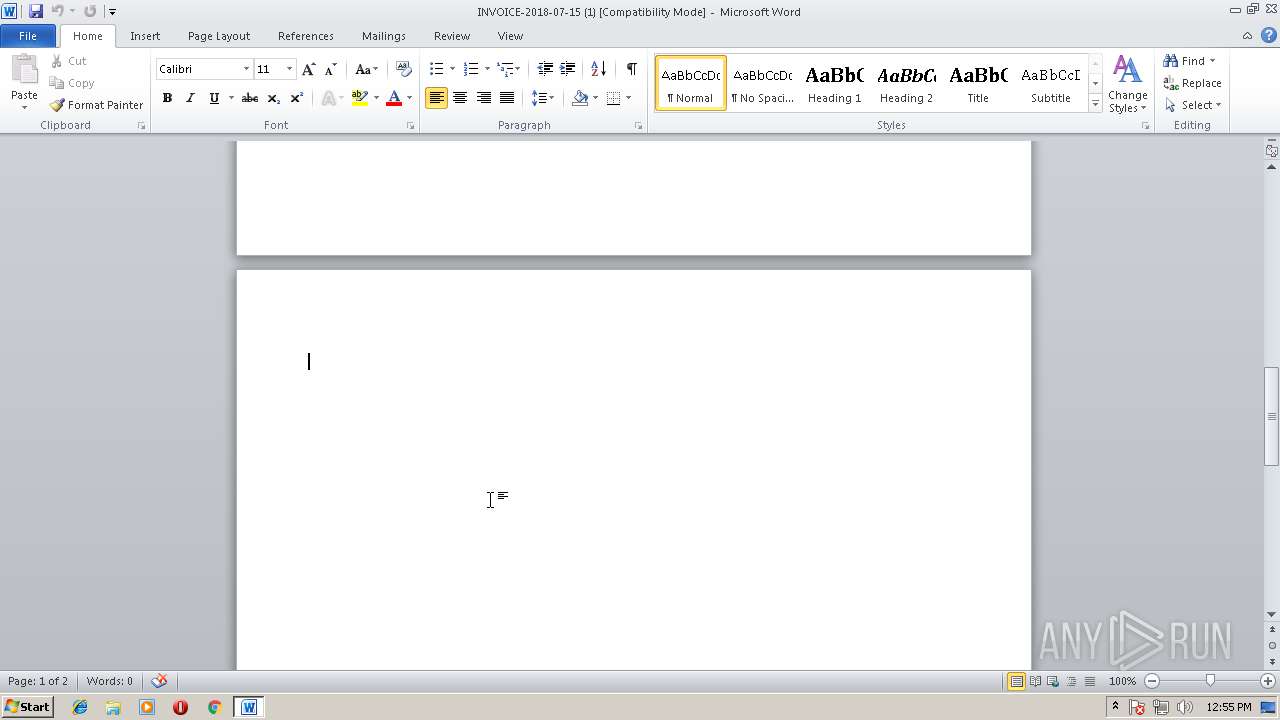Apply the text highlight color
Image resolution: width=1280 pixels, height=720 pixels.
click(x=359, y=98)
